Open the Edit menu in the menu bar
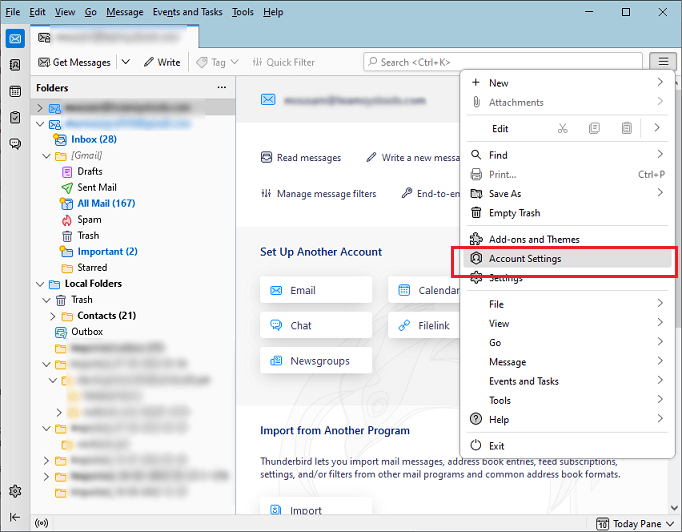 (37, 12)
